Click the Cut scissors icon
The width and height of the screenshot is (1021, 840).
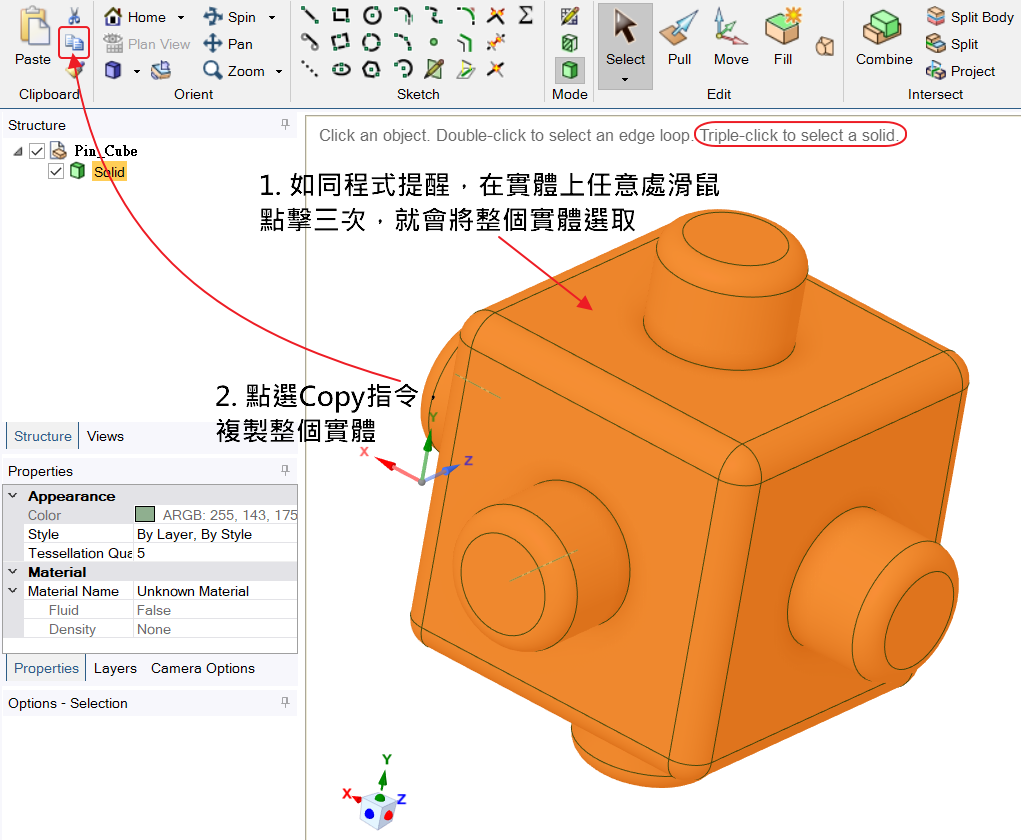(x=74, y=16)
